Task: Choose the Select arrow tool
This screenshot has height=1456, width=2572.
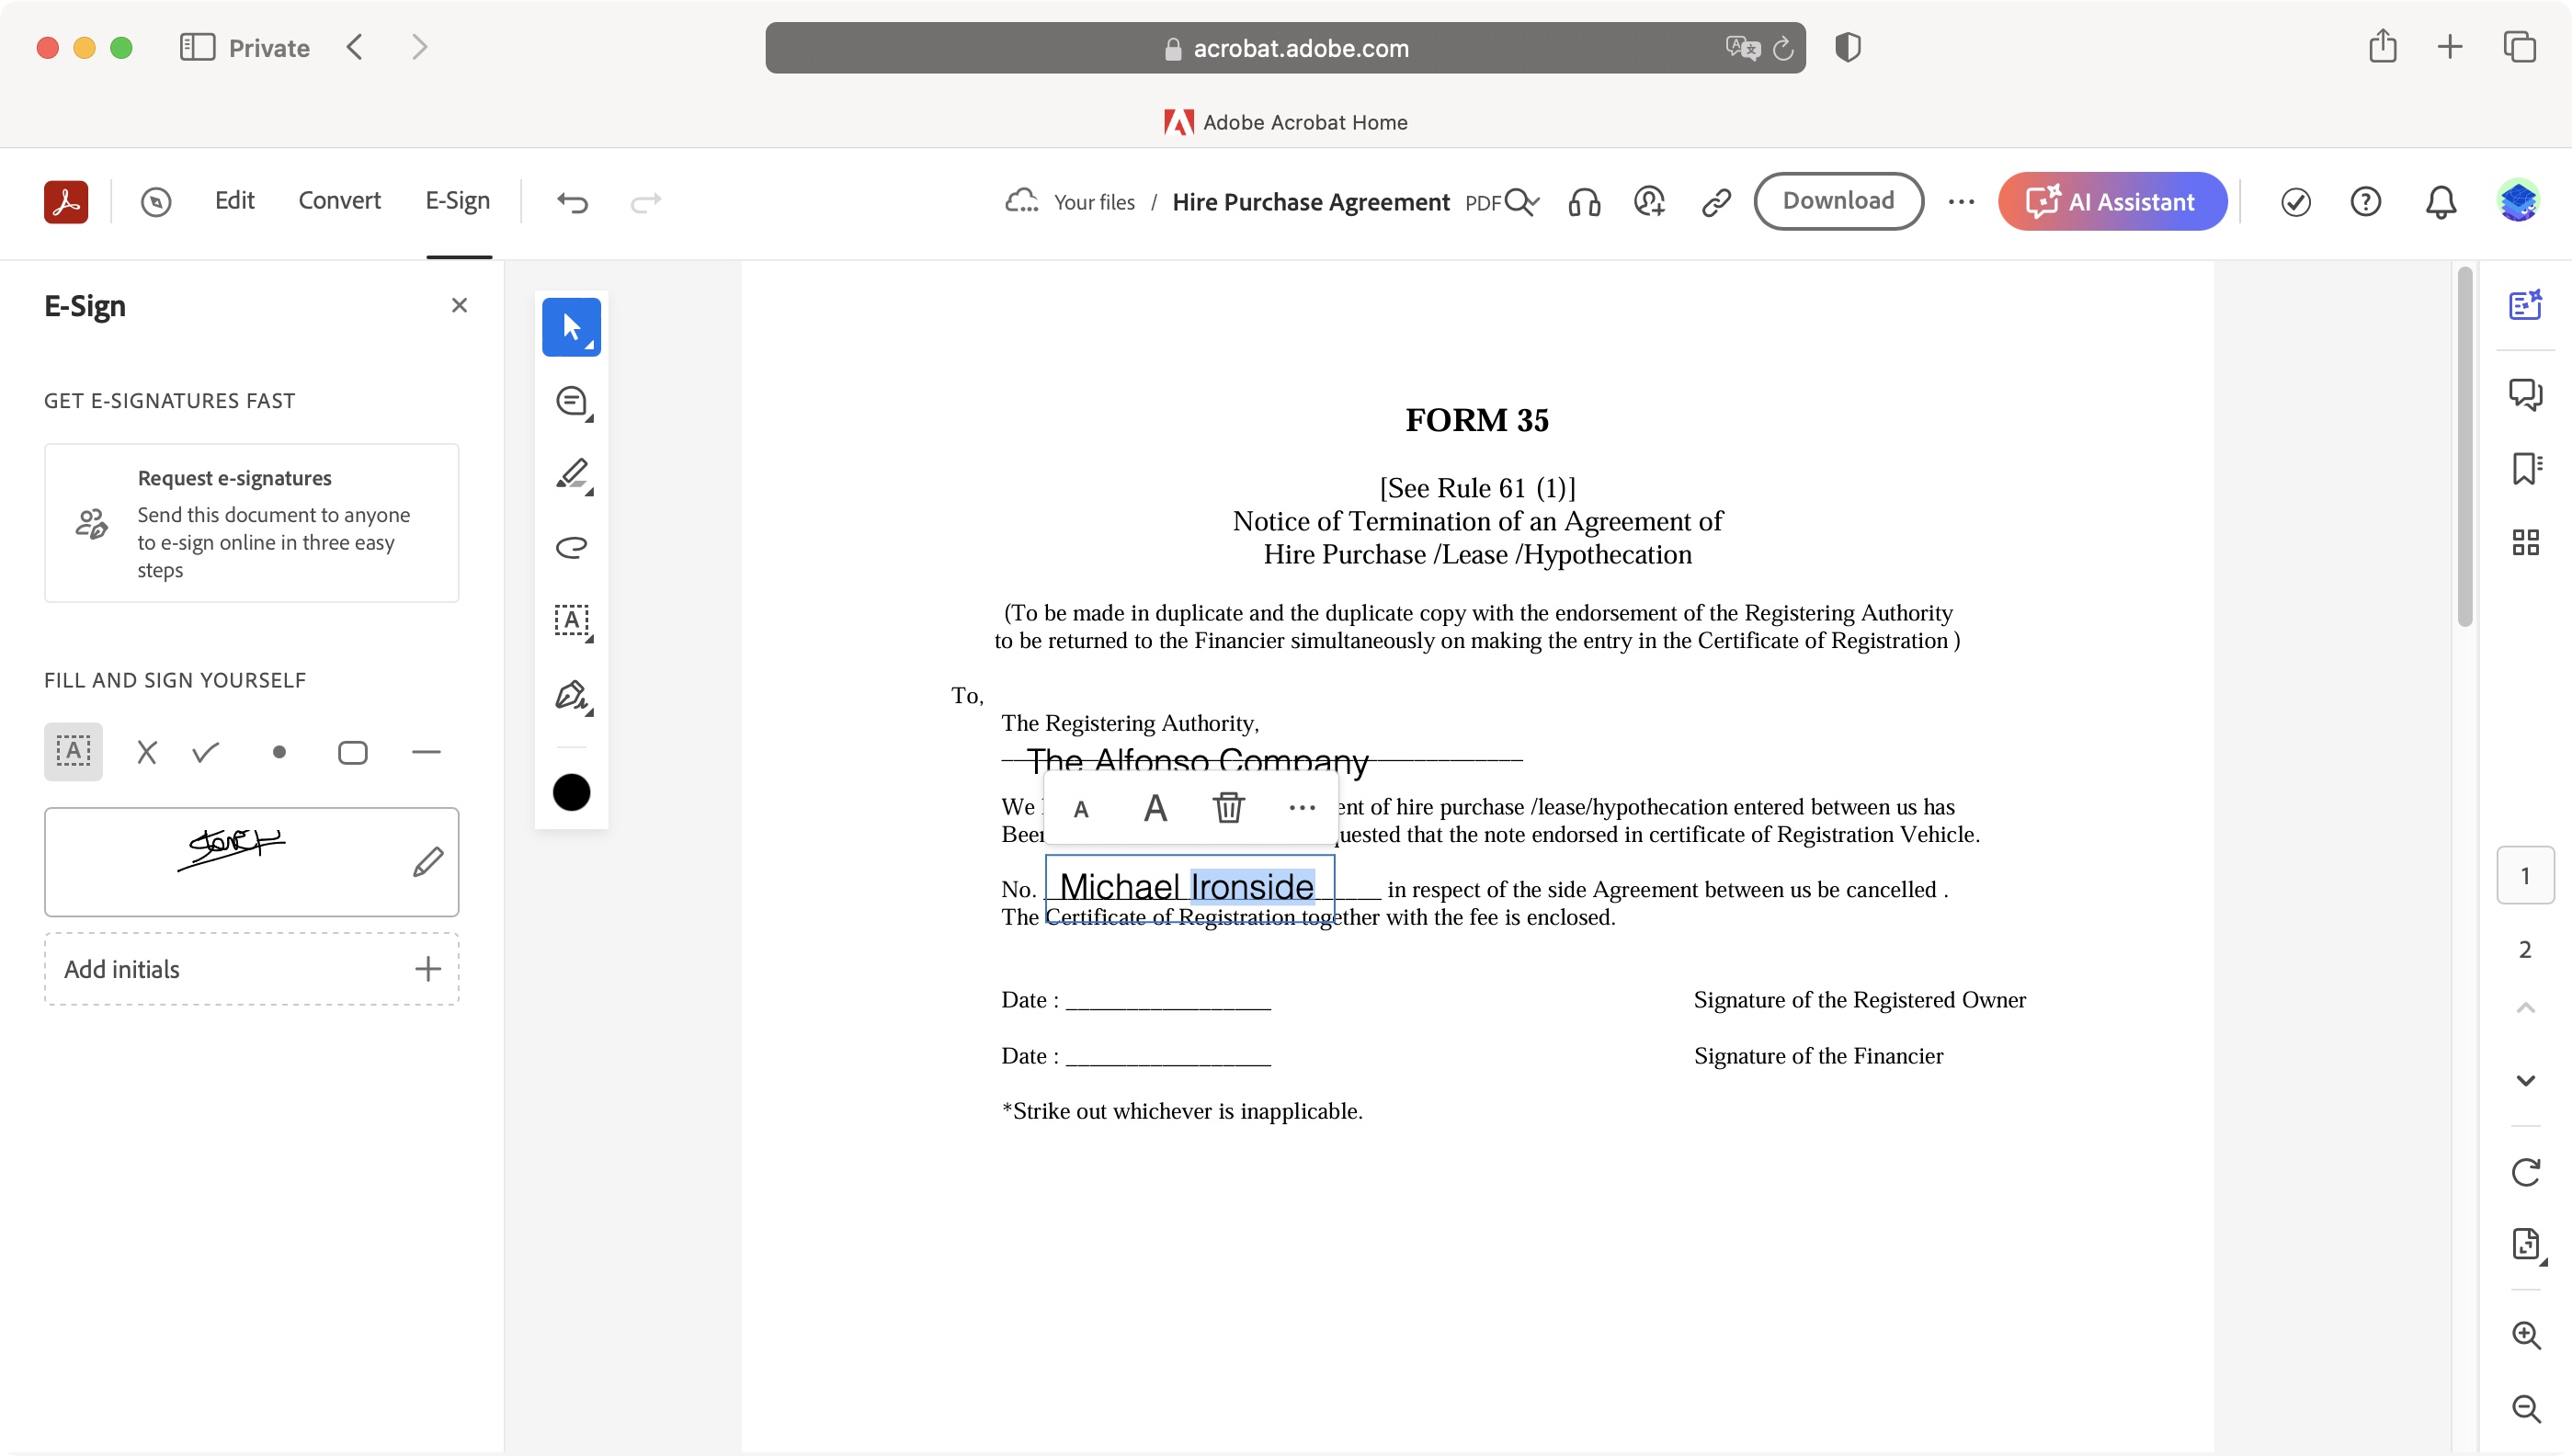Action: (571, 327)
